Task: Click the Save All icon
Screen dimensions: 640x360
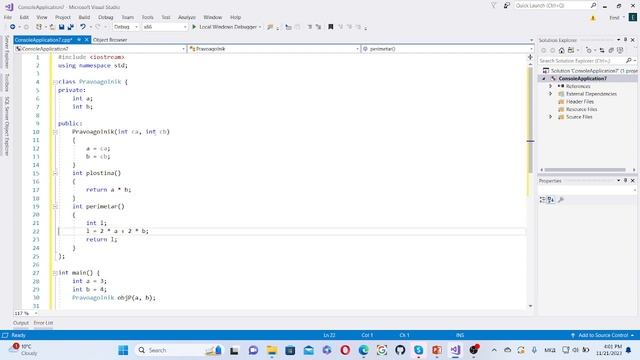Action: [x=71, y=27]
